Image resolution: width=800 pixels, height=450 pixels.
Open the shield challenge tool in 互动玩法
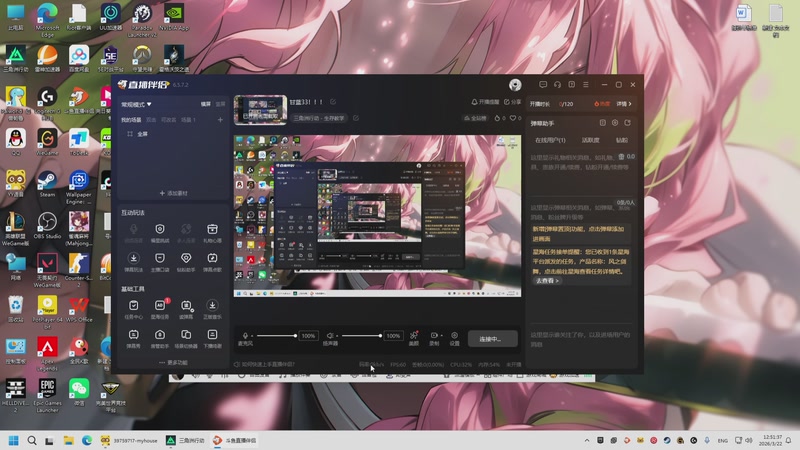(x=160, y=233)
